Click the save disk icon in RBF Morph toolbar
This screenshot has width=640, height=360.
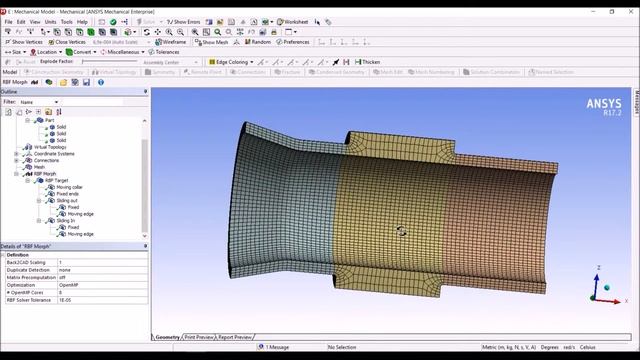coord(87,82)
